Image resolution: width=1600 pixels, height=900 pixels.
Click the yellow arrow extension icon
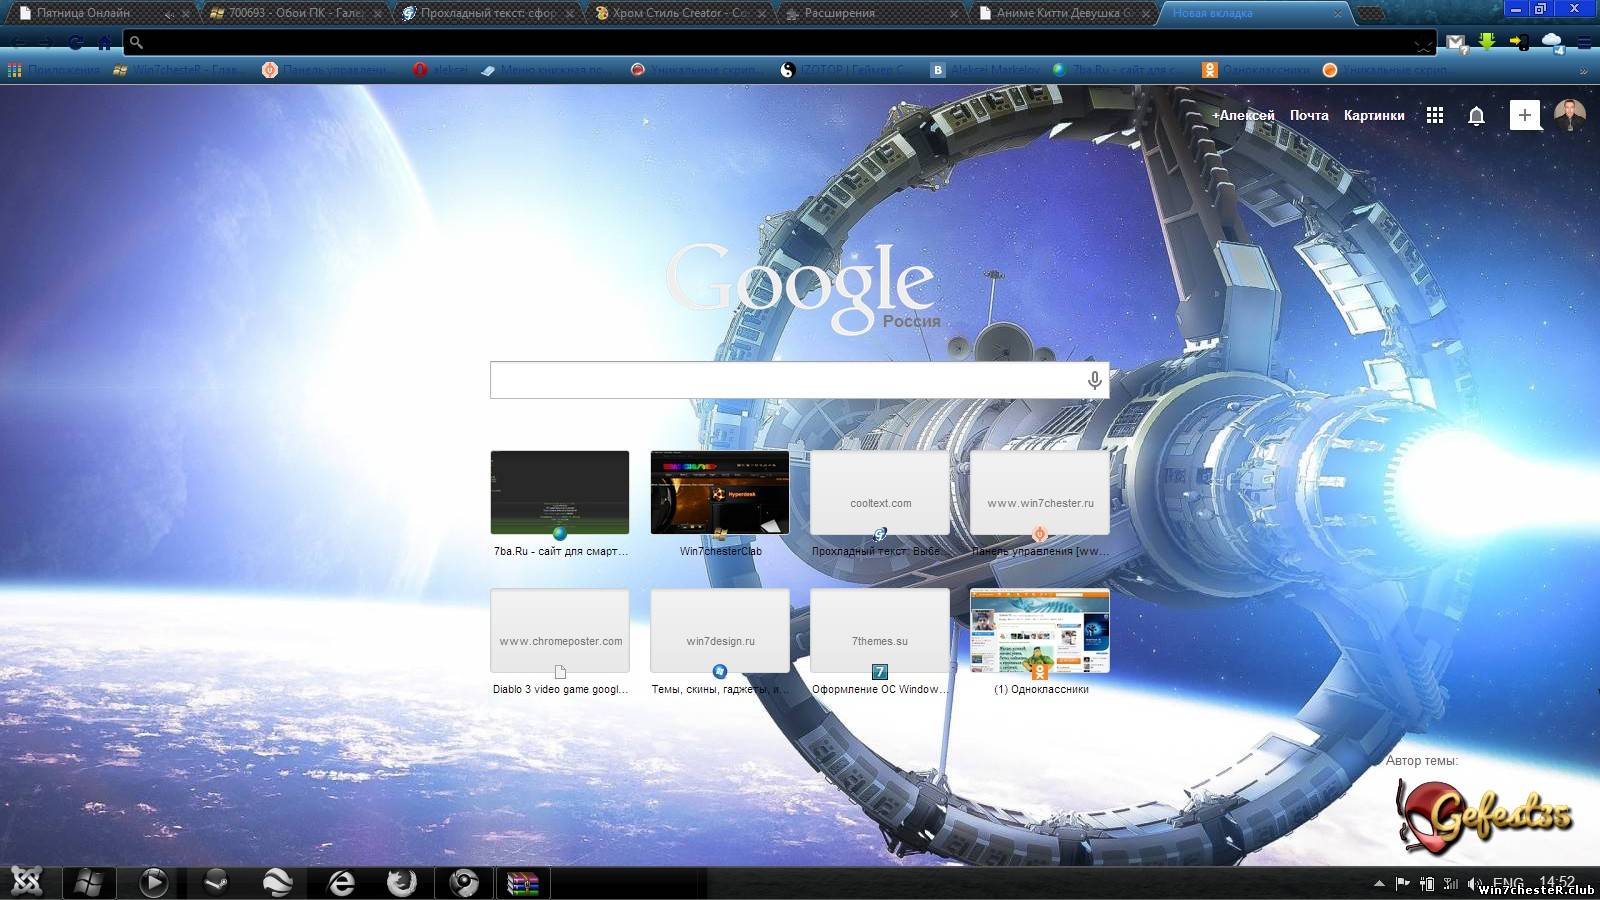pos(1519,42)
